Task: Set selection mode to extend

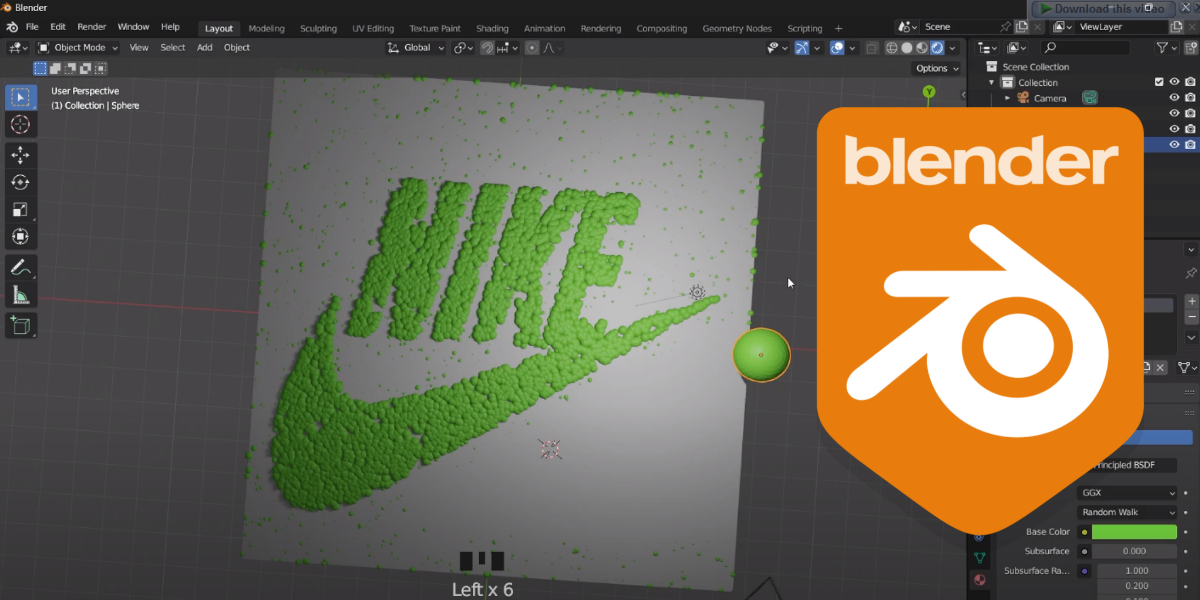Action: tap(55, 68)
